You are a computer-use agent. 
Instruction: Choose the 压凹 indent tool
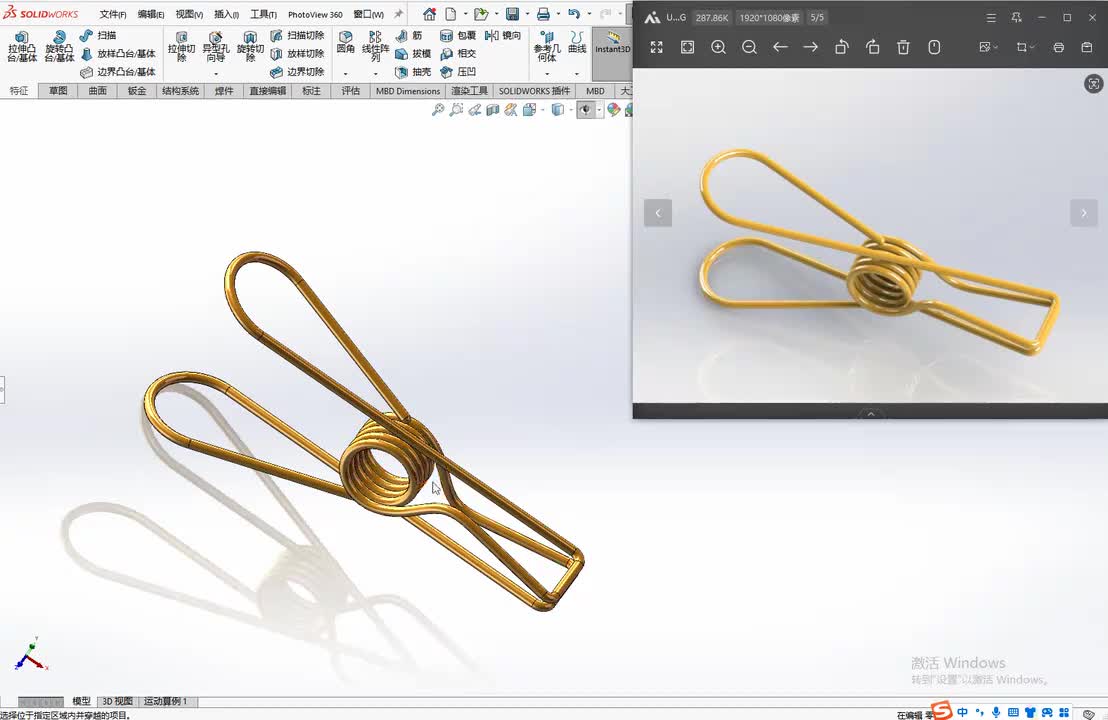pyautogui.click(x=458, y=72)
